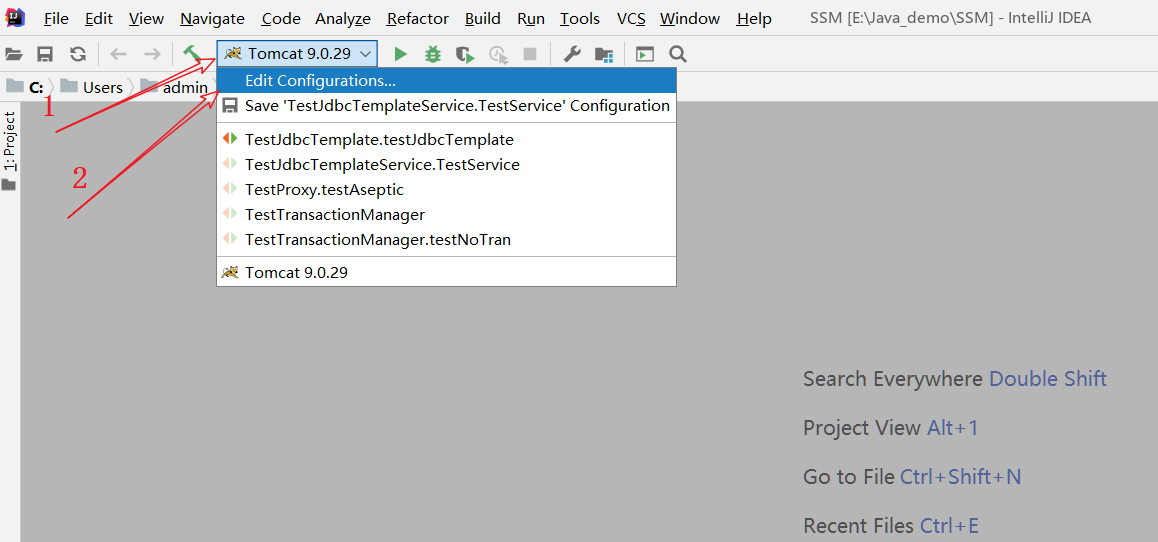Click the Search Everywhere magnifier icon
Viewport: 1158px width, 542px height.
pos(678,54)
